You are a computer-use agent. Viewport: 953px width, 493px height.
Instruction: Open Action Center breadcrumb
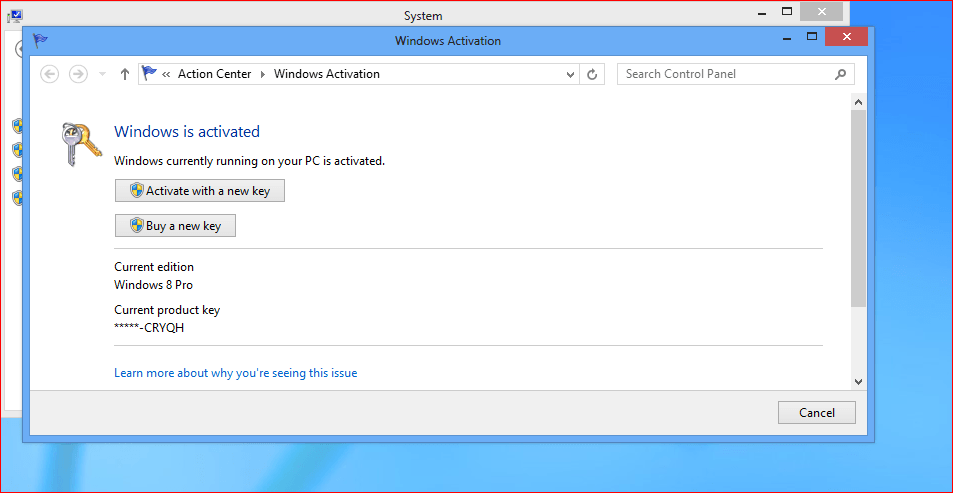coord(215,74)
